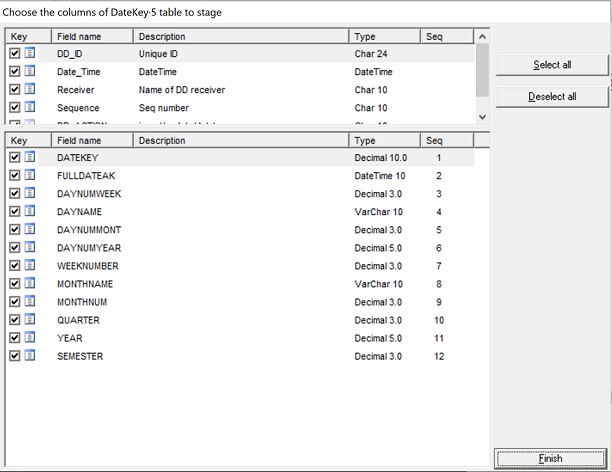Click the field icon next to DAYNAME
The height and width of the screenshot is (472, 612).
30,212
